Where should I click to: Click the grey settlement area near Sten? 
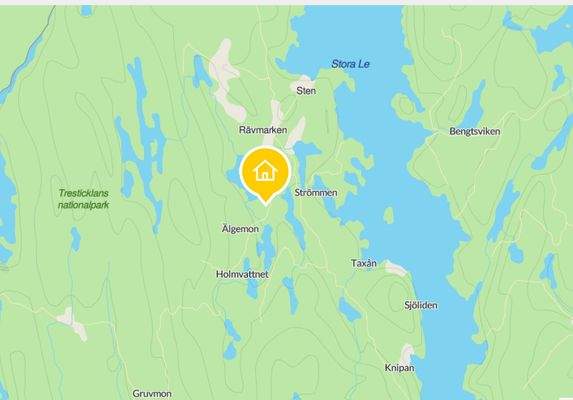pyautogui.click(x=301, y=82)
